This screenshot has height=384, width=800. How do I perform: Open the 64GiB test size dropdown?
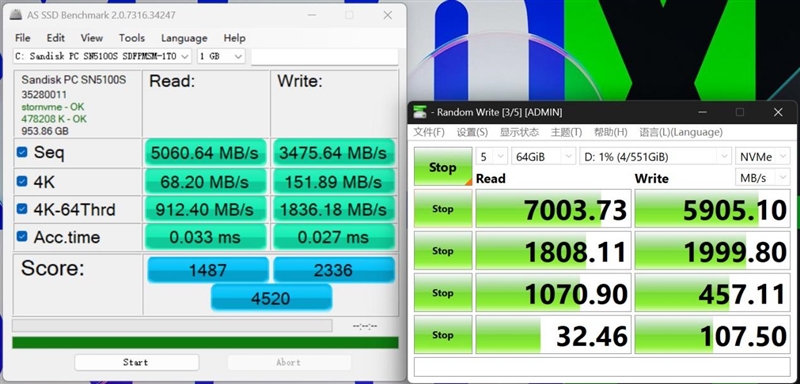pyautogui.click(x=543, y=157)
